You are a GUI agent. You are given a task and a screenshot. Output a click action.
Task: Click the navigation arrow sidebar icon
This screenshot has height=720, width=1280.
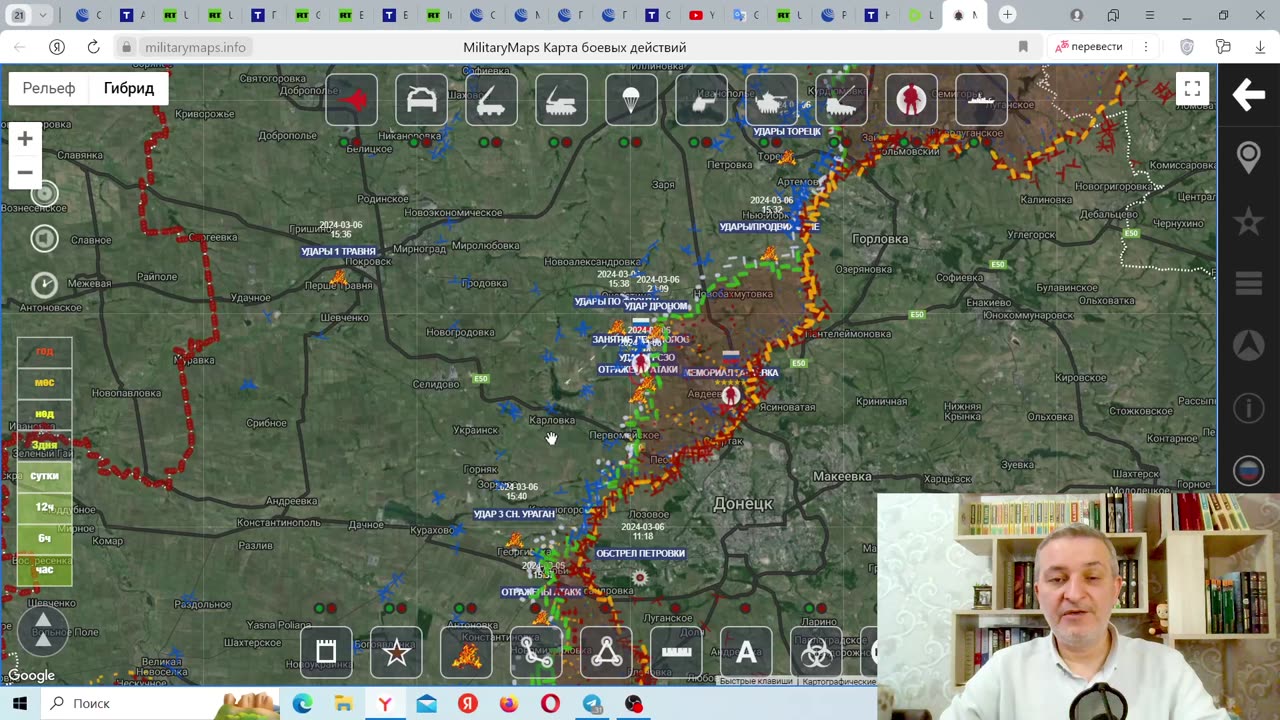[1249, 345]
